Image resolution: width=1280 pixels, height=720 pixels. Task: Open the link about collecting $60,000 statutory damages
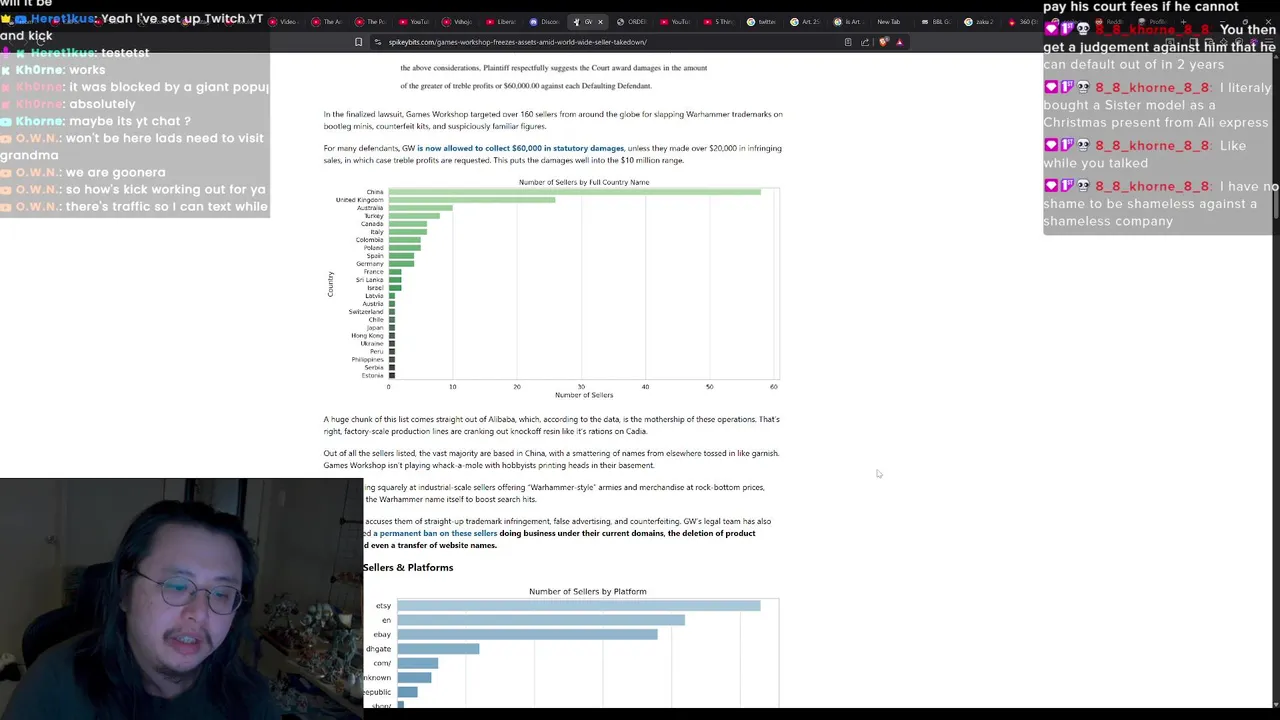point(520,148)
